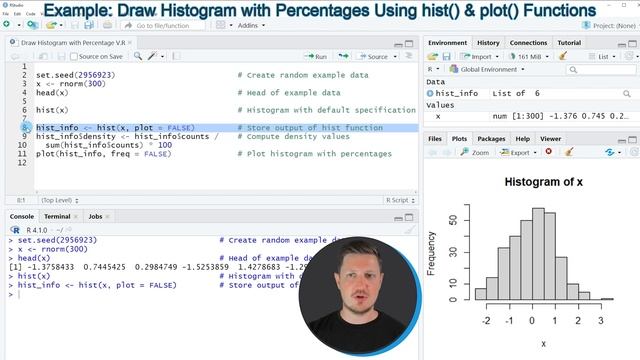Open the Source options dropdown arrow
The width and height of the screenshot is (640, 360).
(395, 56)
